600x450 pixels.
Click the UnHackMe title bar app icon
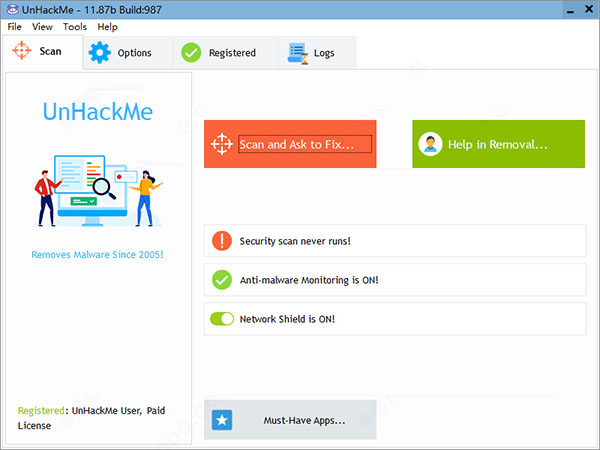(x=12, y=9)
